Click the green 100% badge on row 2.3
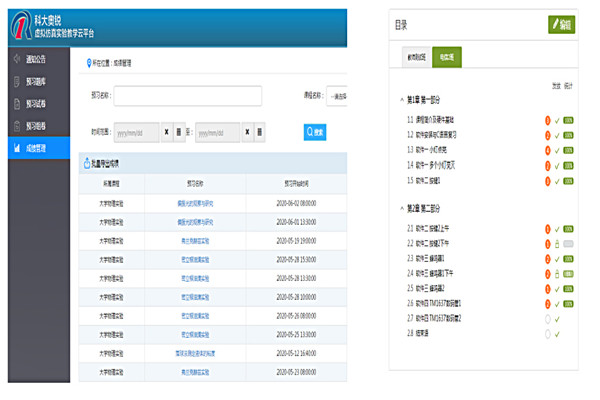 568,259
